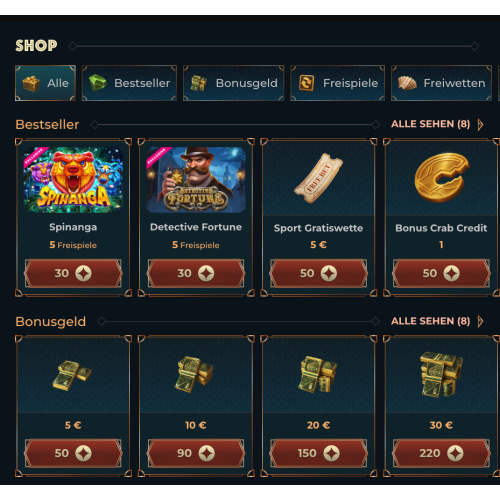Buy 10 € bonus for 90 coins

(x=196, y=453)
